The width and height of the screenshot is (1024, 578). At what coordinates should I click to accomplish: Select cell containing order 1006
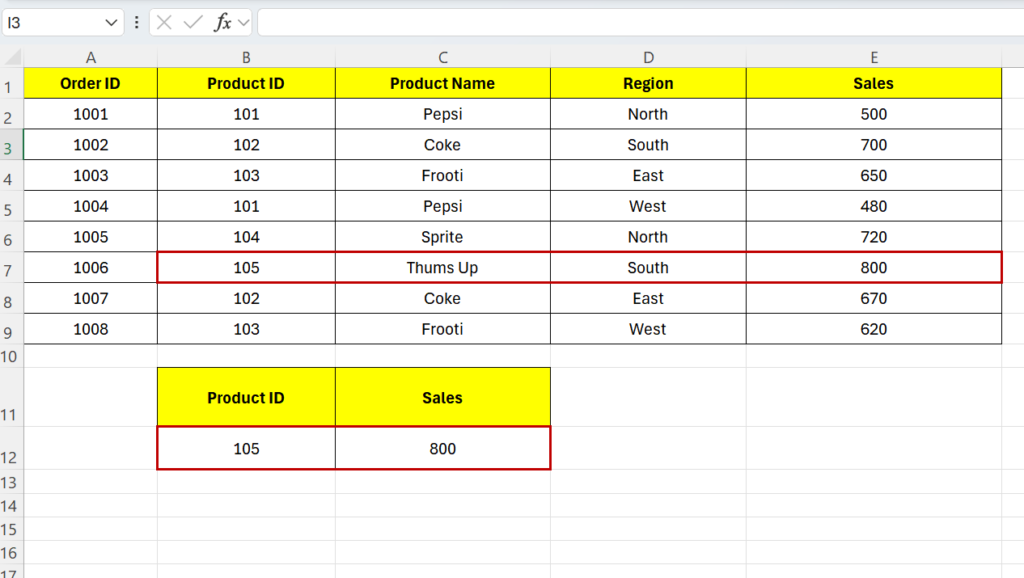(91, 268)
